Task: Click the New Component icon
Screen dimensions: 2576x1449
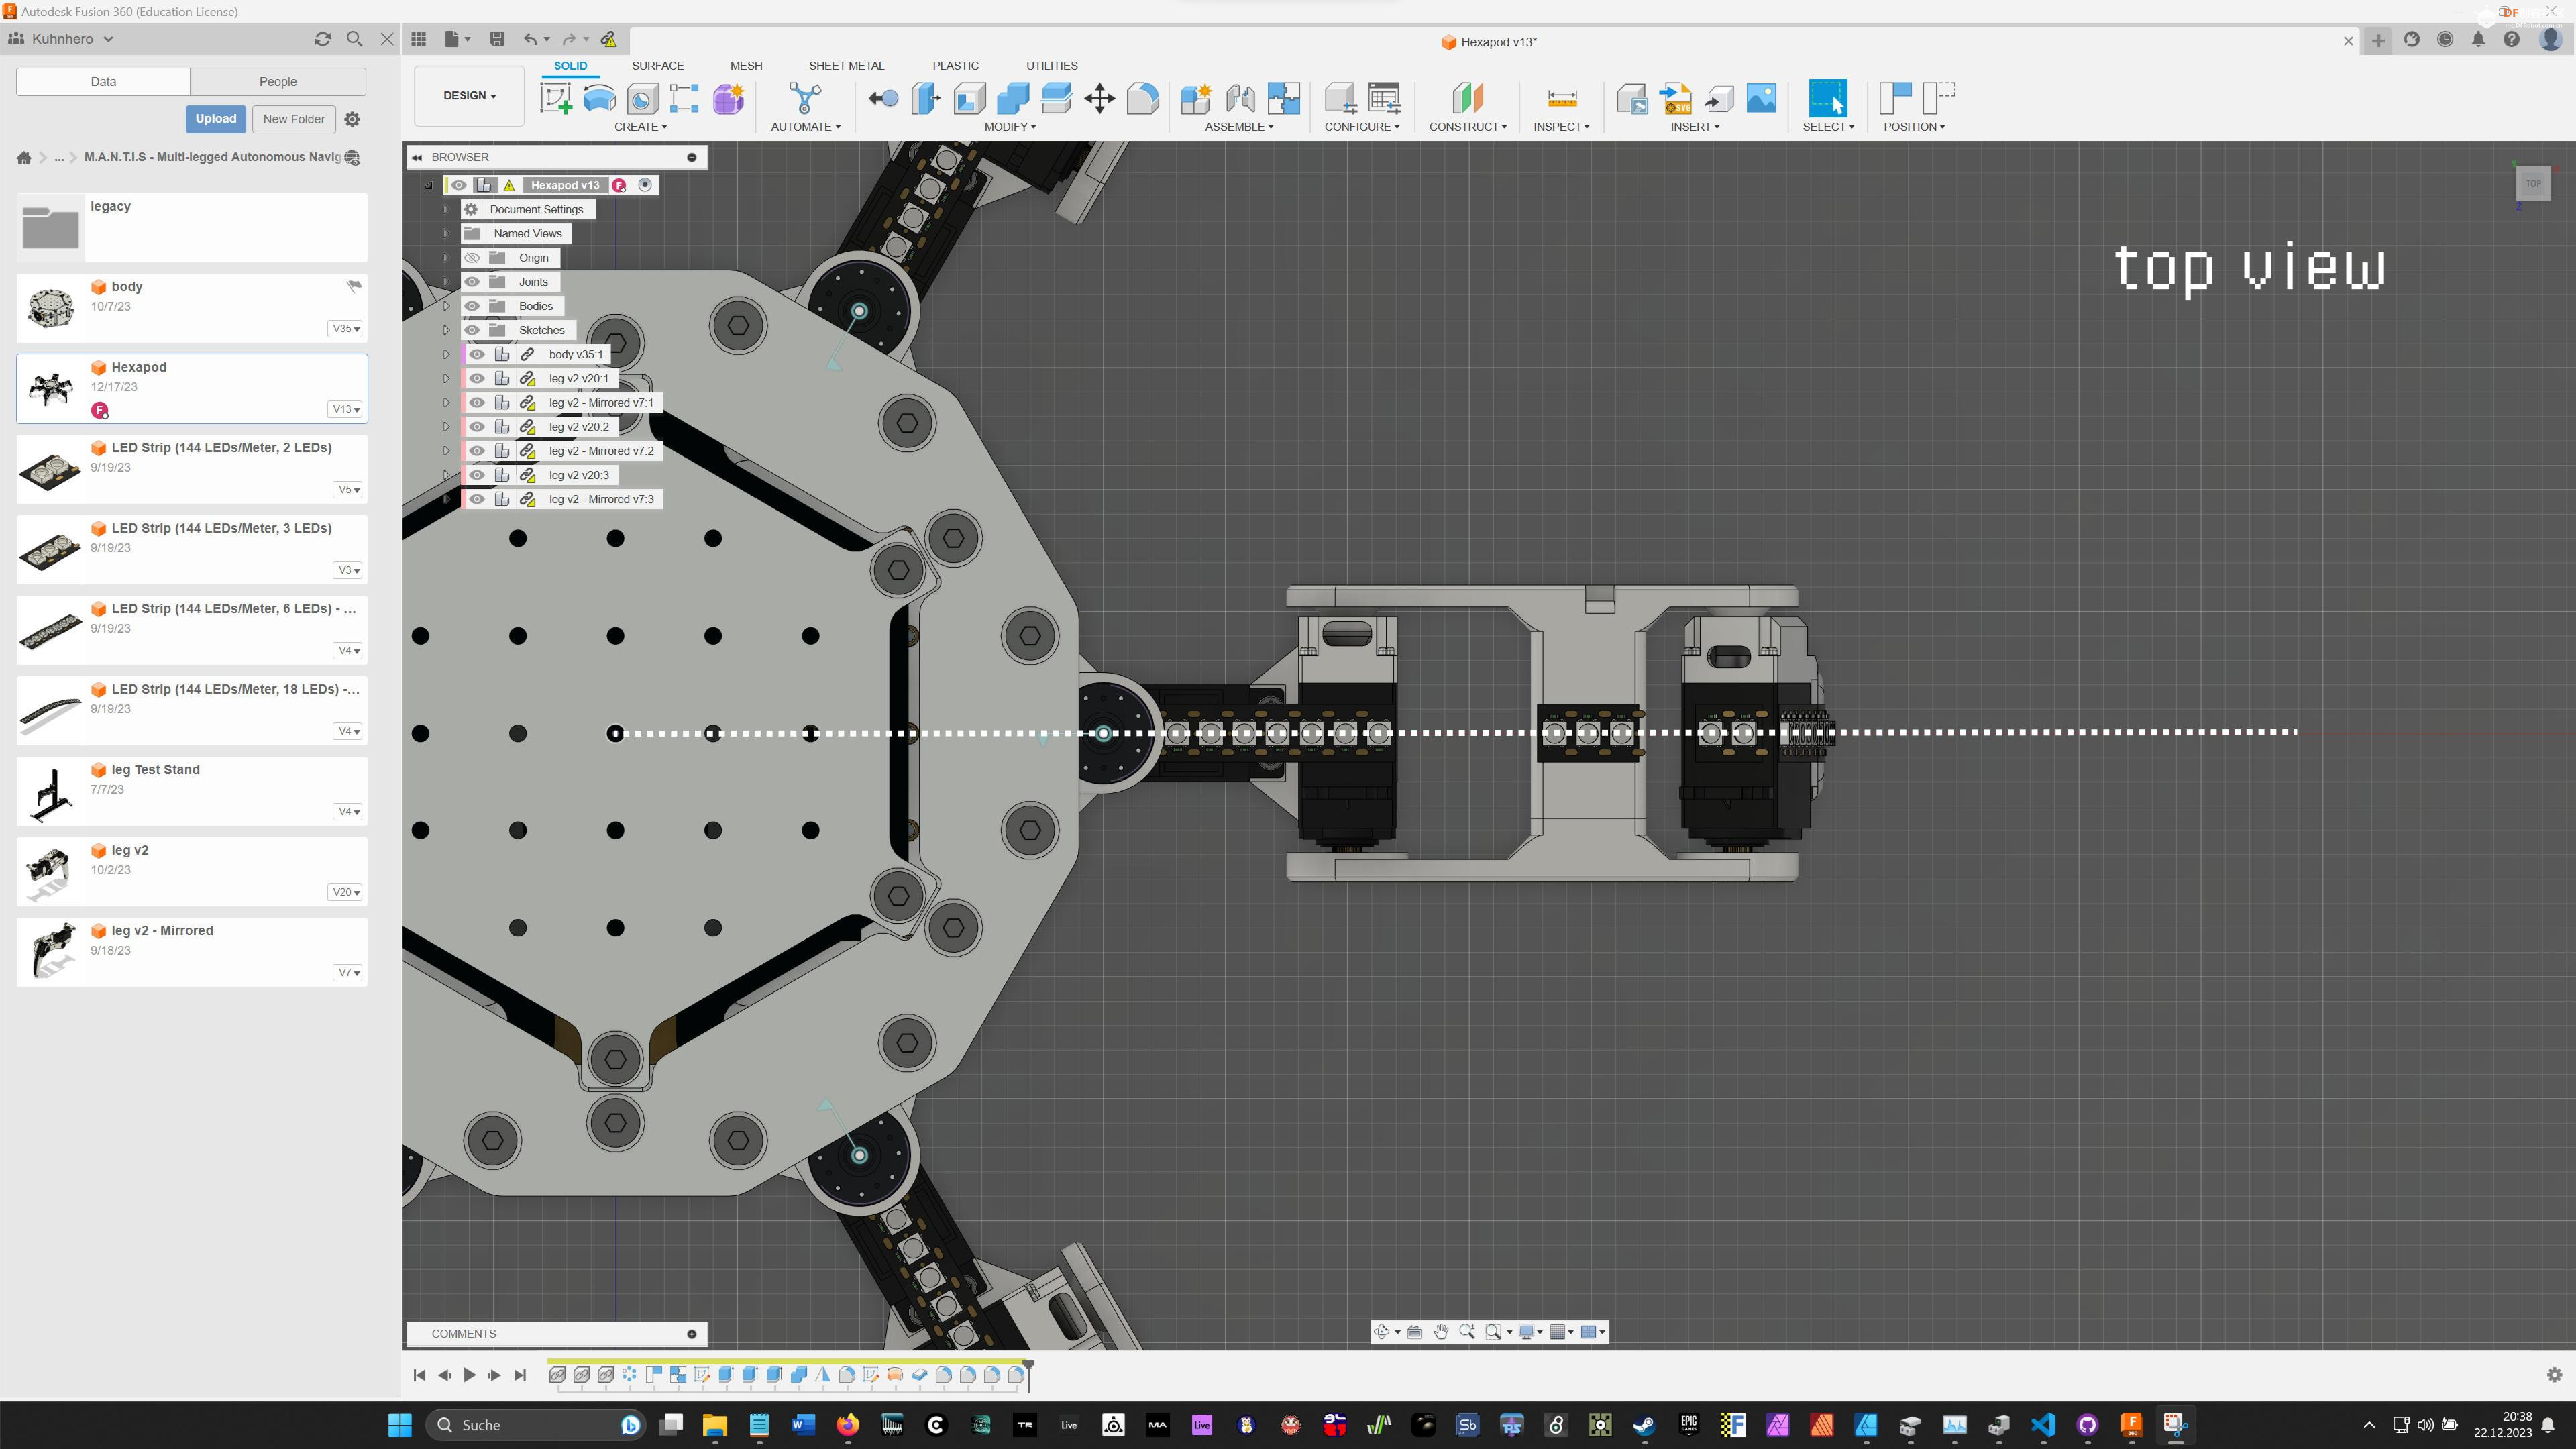Action: coord(1196,98)
